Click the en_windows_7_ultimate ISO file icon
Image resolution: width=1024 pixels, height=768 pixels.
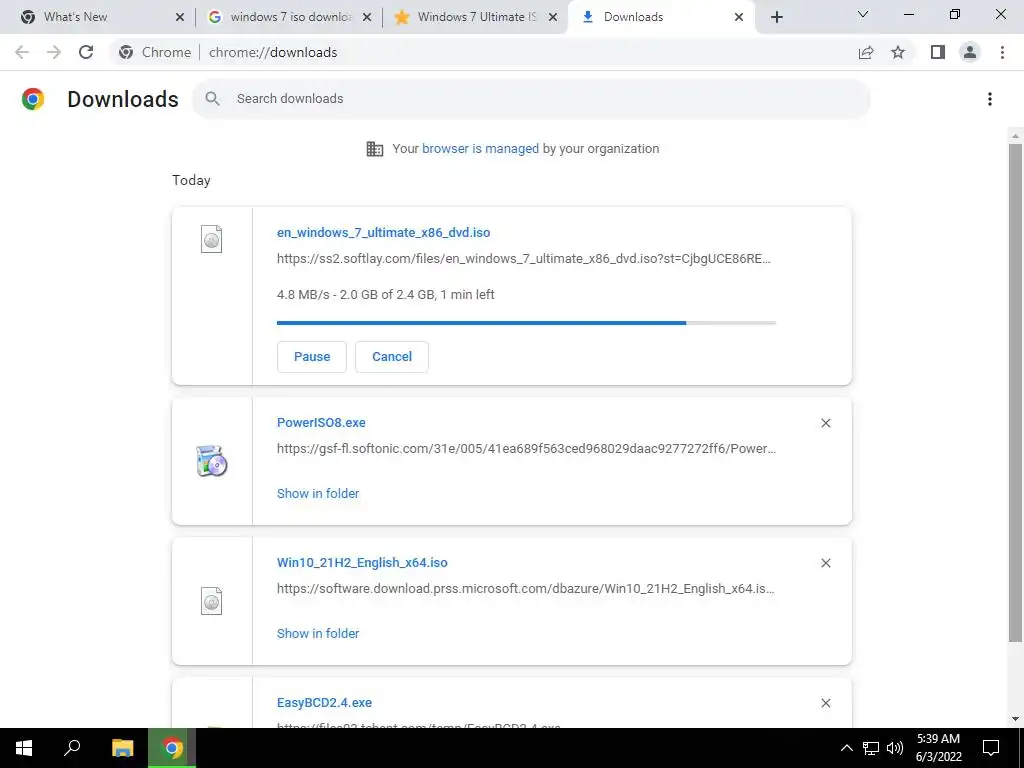click(212, 239)
